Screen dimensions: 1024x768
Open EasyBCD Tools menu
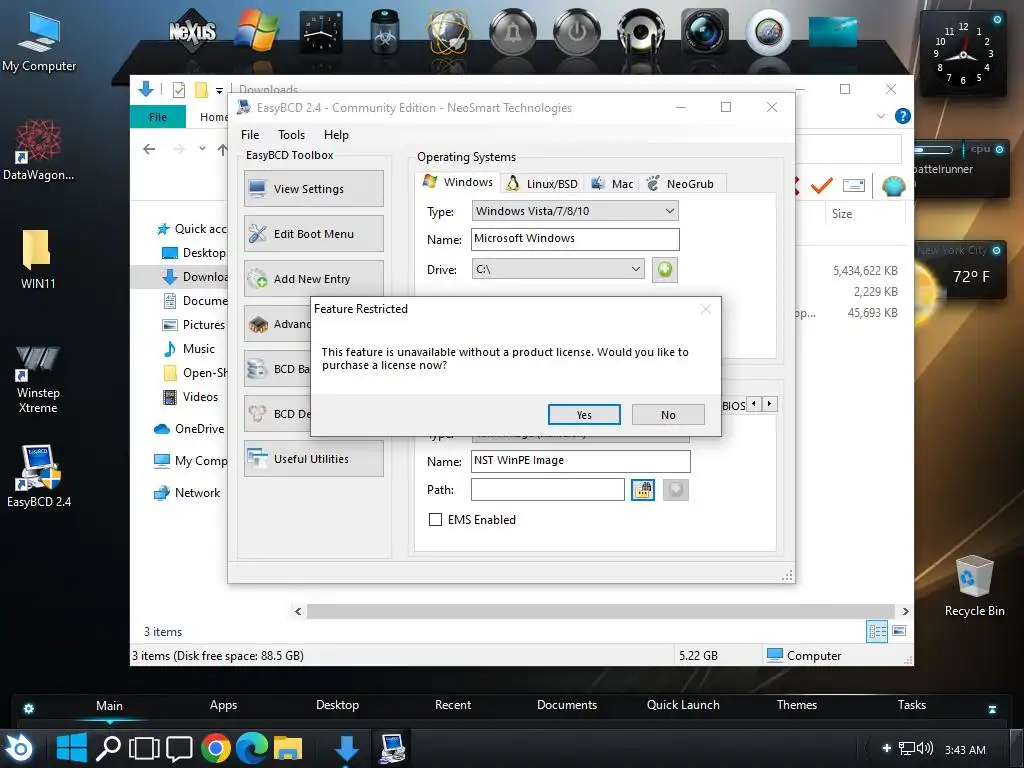[x=291, y=135]
